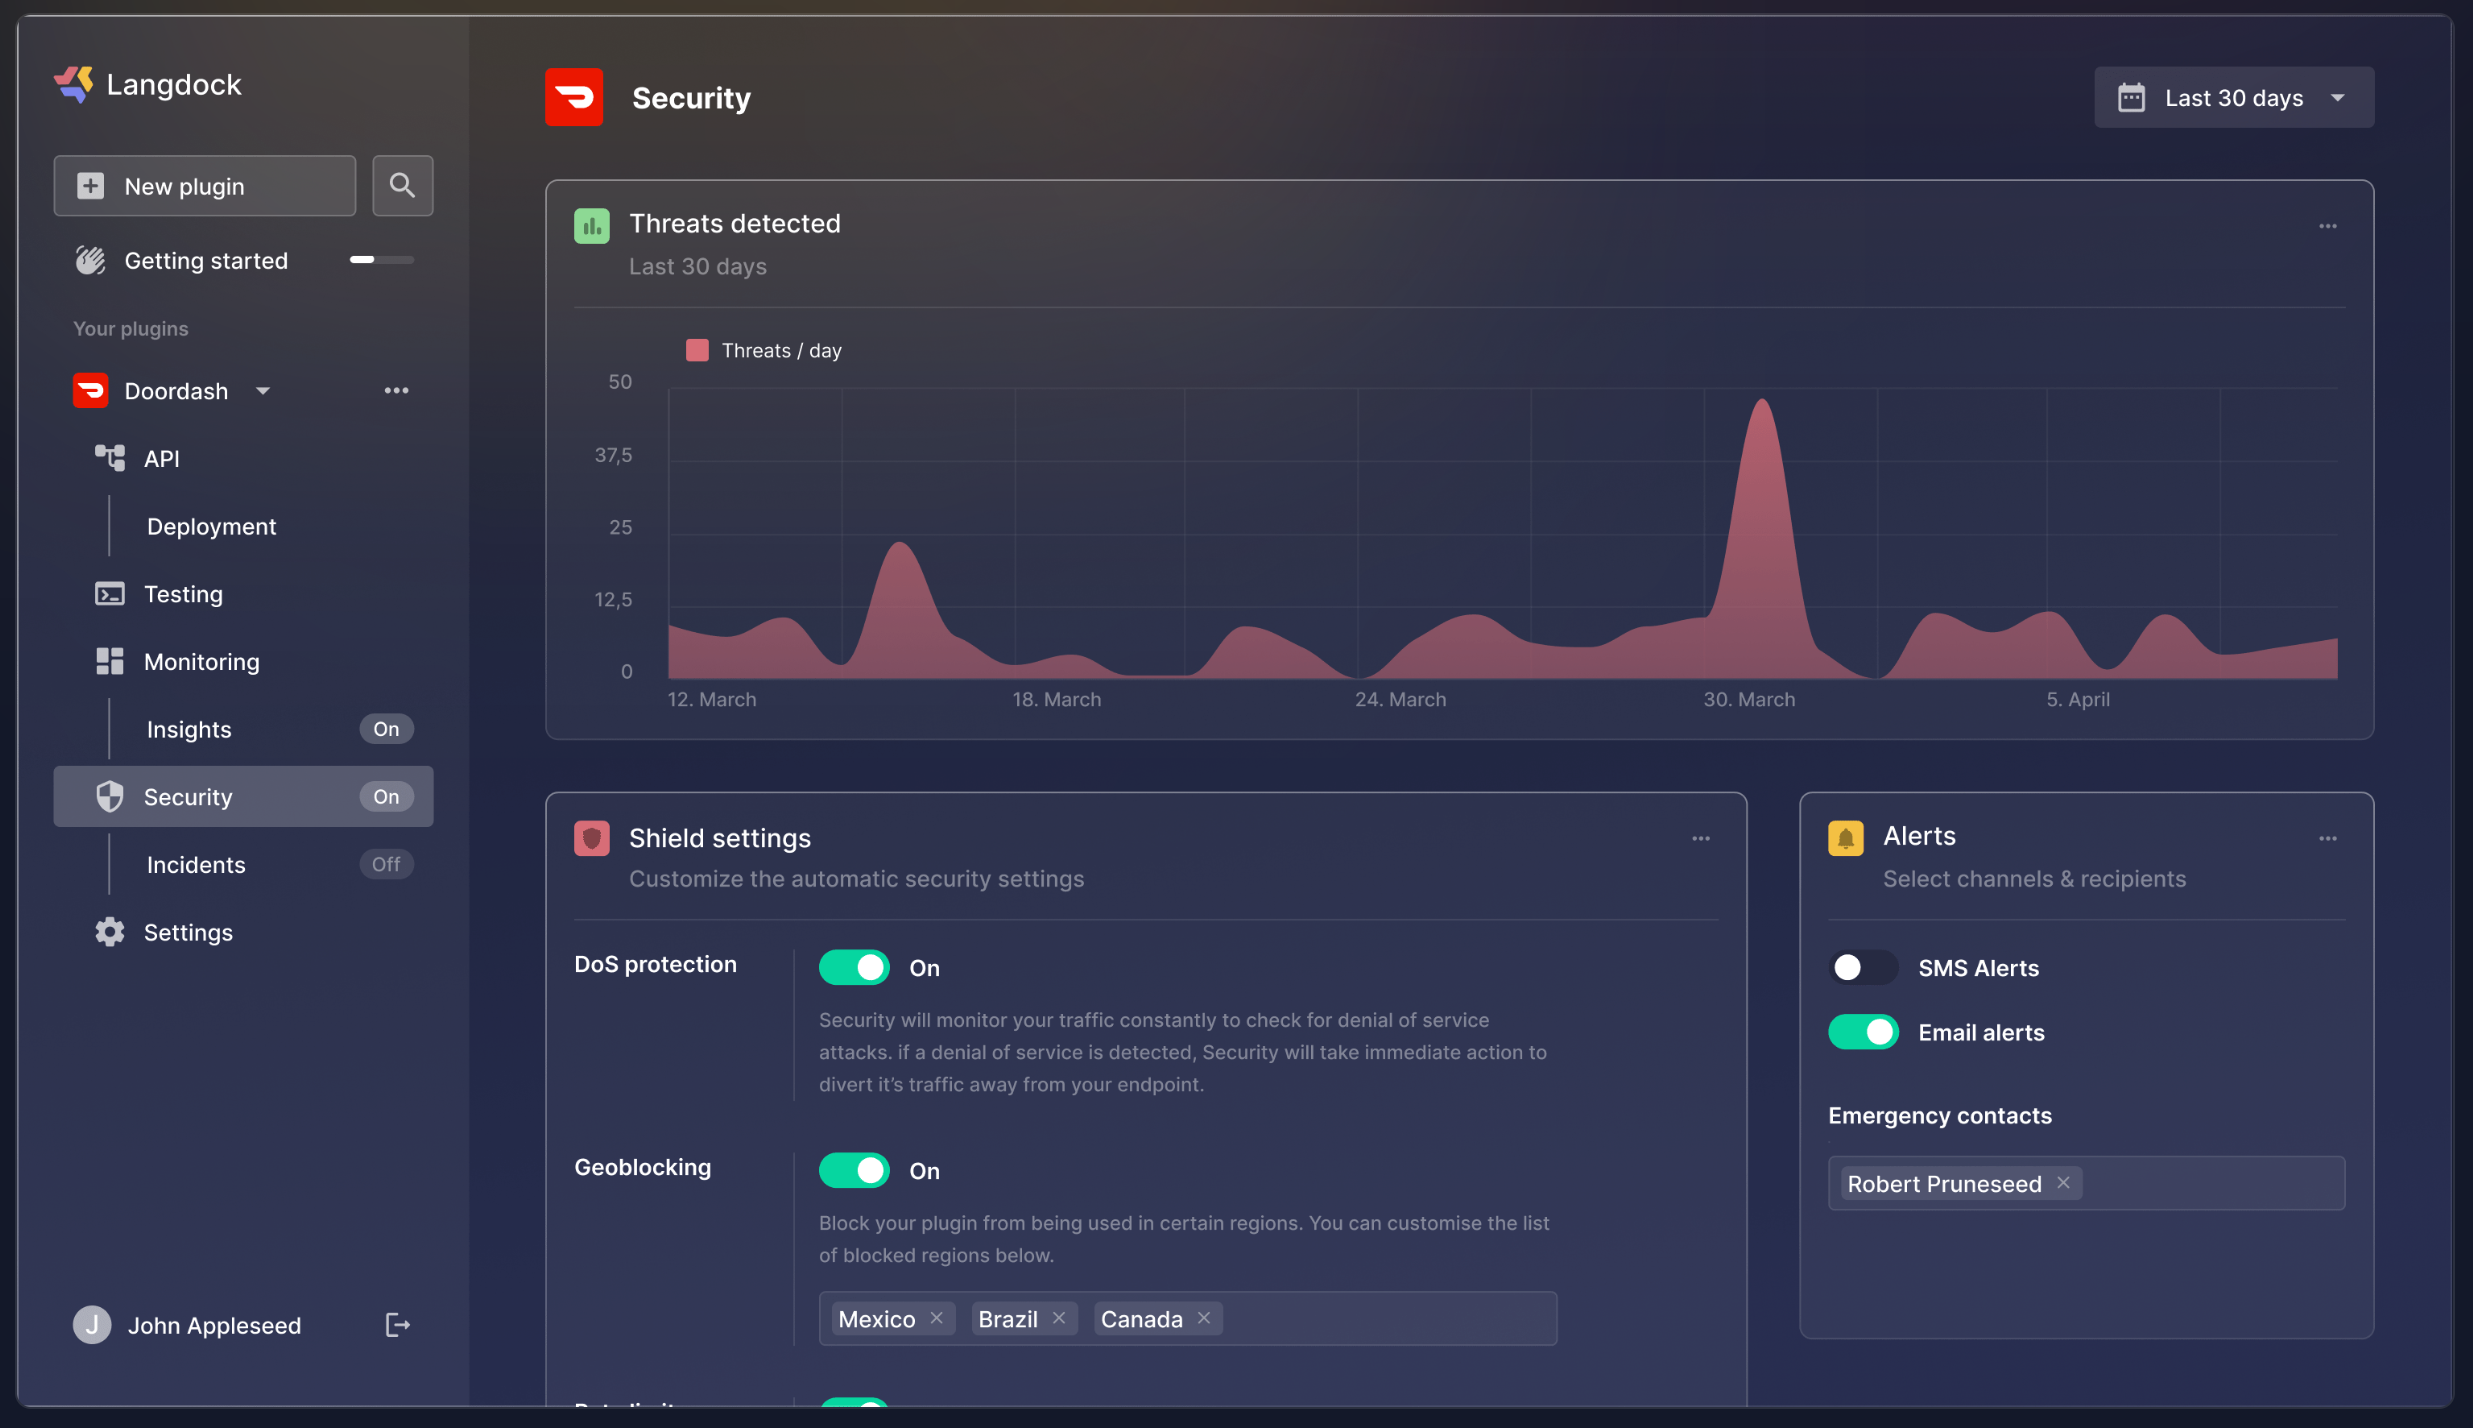This screenshot has height=1428, width=2473.
Task: Open Threats detected card options menu
Action: coord(2327,227)
